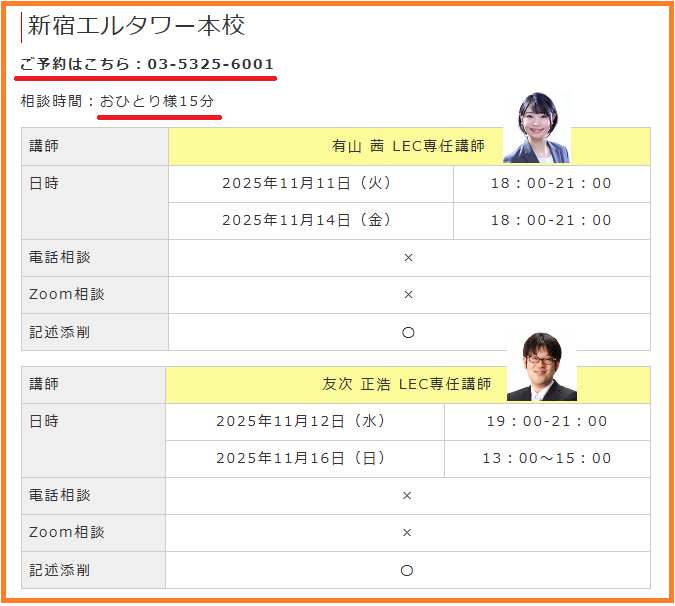Click the 日時 label in 有山's table
Screen dimensions: 675x606
tap(43, 183)
